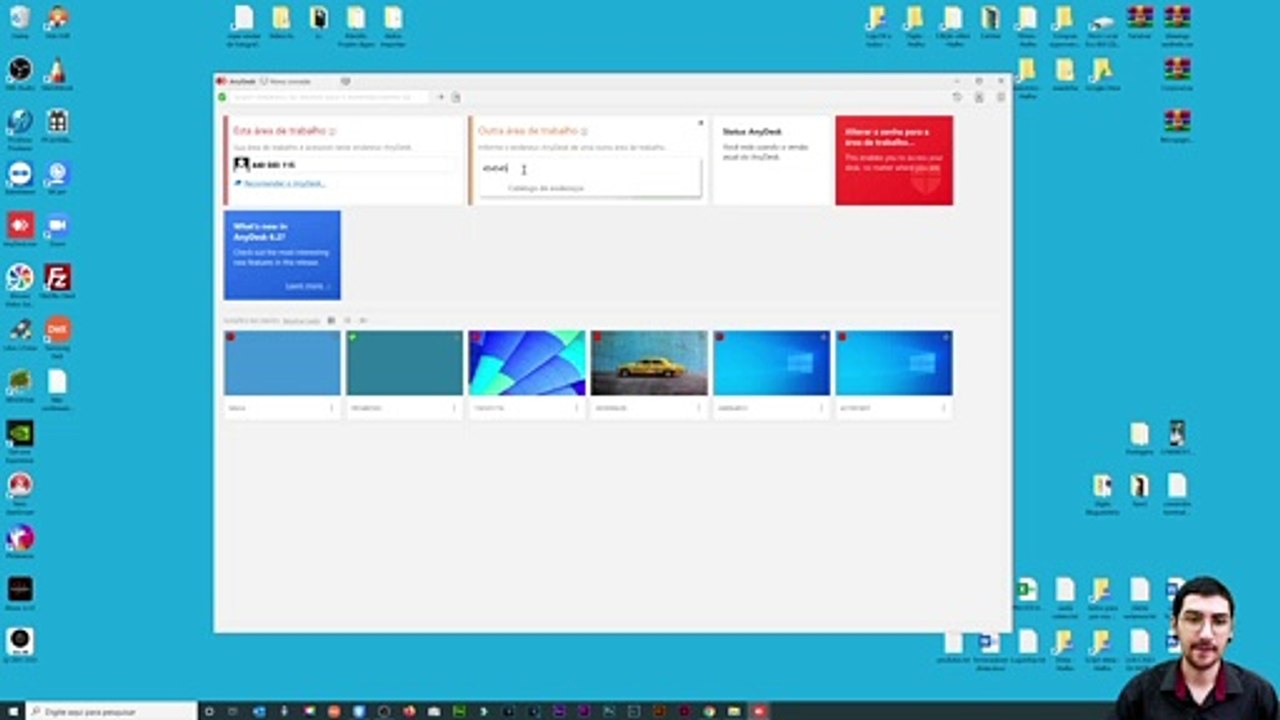This screenshot has height=720, width=1280.
Task: Click the Windows taskbar search box
Action: tap(110, 711)
